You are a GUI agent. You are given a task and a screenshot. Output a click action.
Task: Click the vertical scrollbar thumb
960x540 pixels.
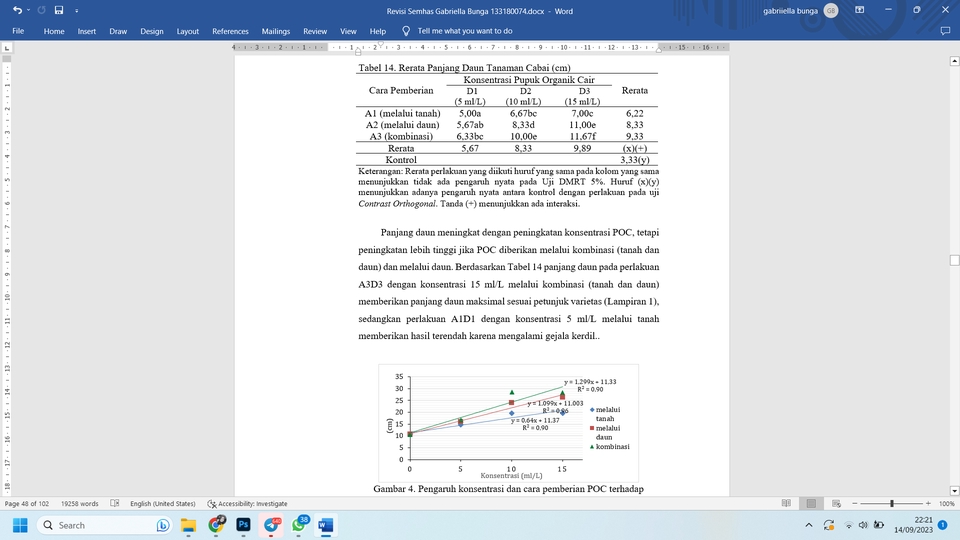point(954,260)
